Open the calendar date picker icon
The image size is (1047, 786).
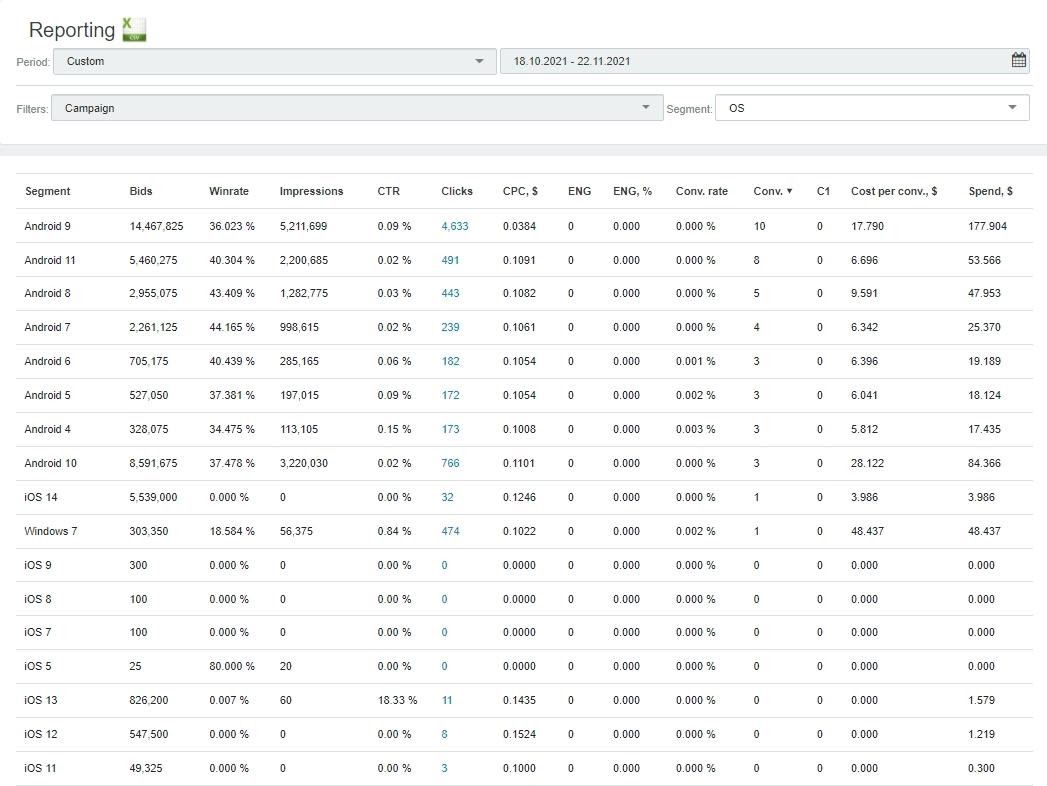(x=1018, y=61)
